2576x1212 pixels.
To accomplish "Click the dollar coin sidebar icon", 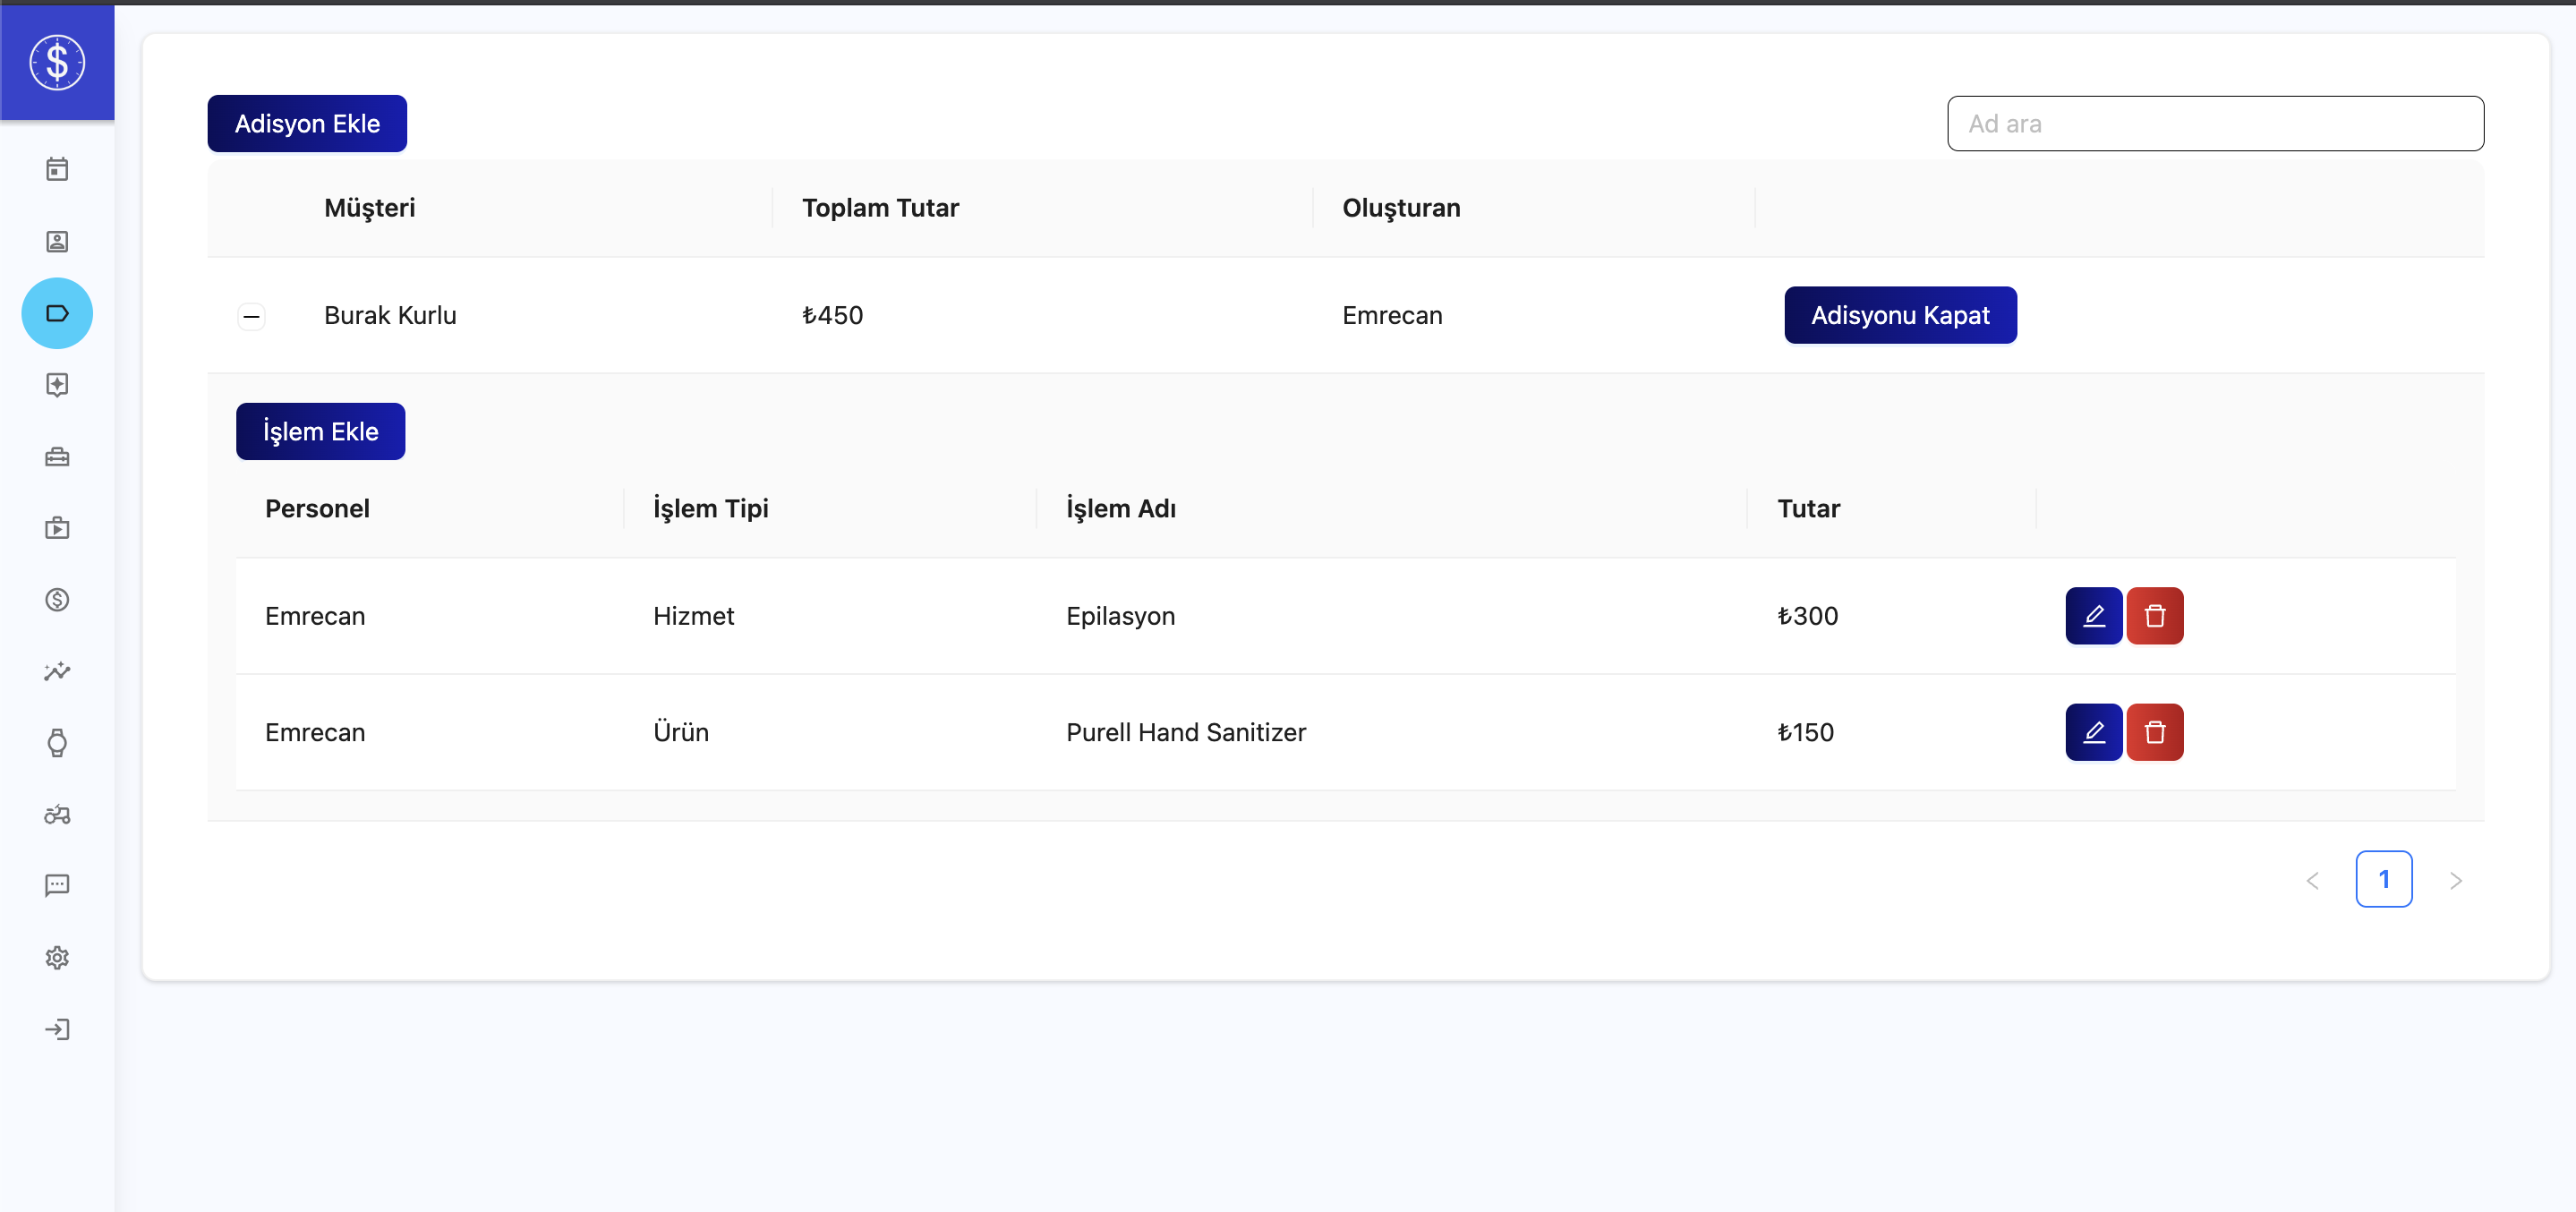I will click(57, 600).
